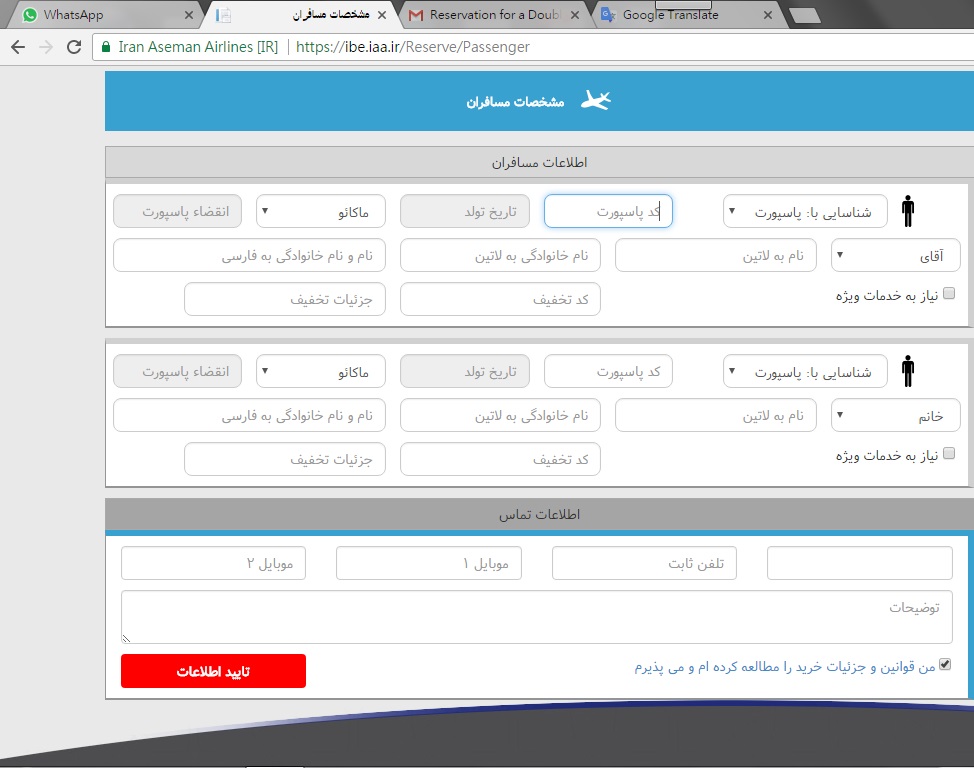The width and height of the screenshot is (974, 768).
Task: Click the browser back arrow
Action: click(x=18, y=47)
